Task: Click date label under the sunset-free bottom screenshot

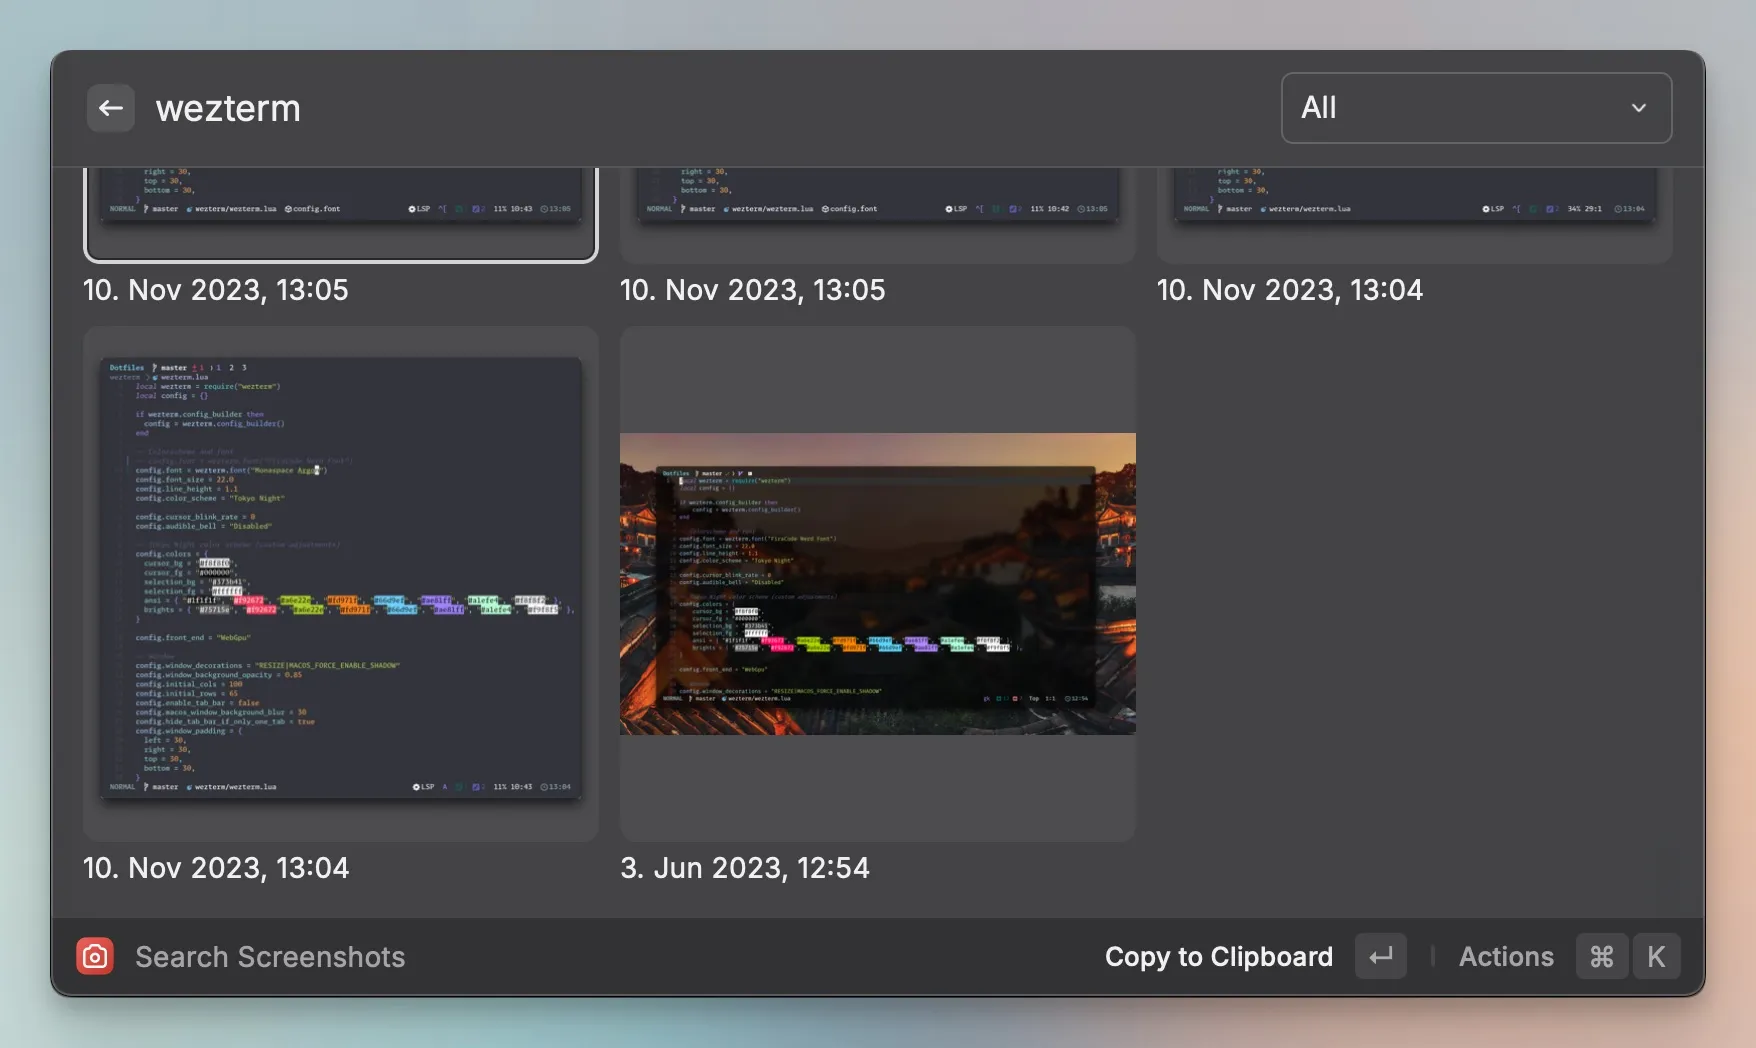Action: click(x=216, y=868)
